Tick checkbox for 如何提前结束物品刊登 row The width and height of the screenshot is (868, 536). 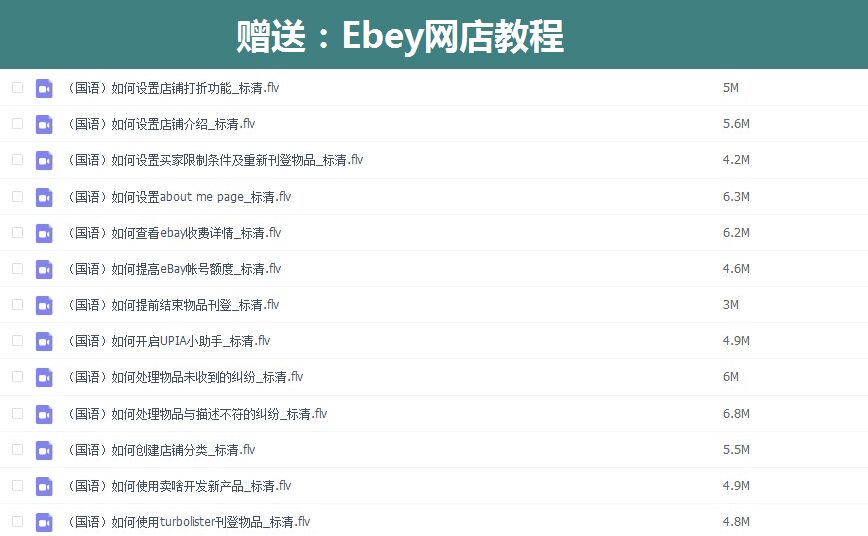17,305
